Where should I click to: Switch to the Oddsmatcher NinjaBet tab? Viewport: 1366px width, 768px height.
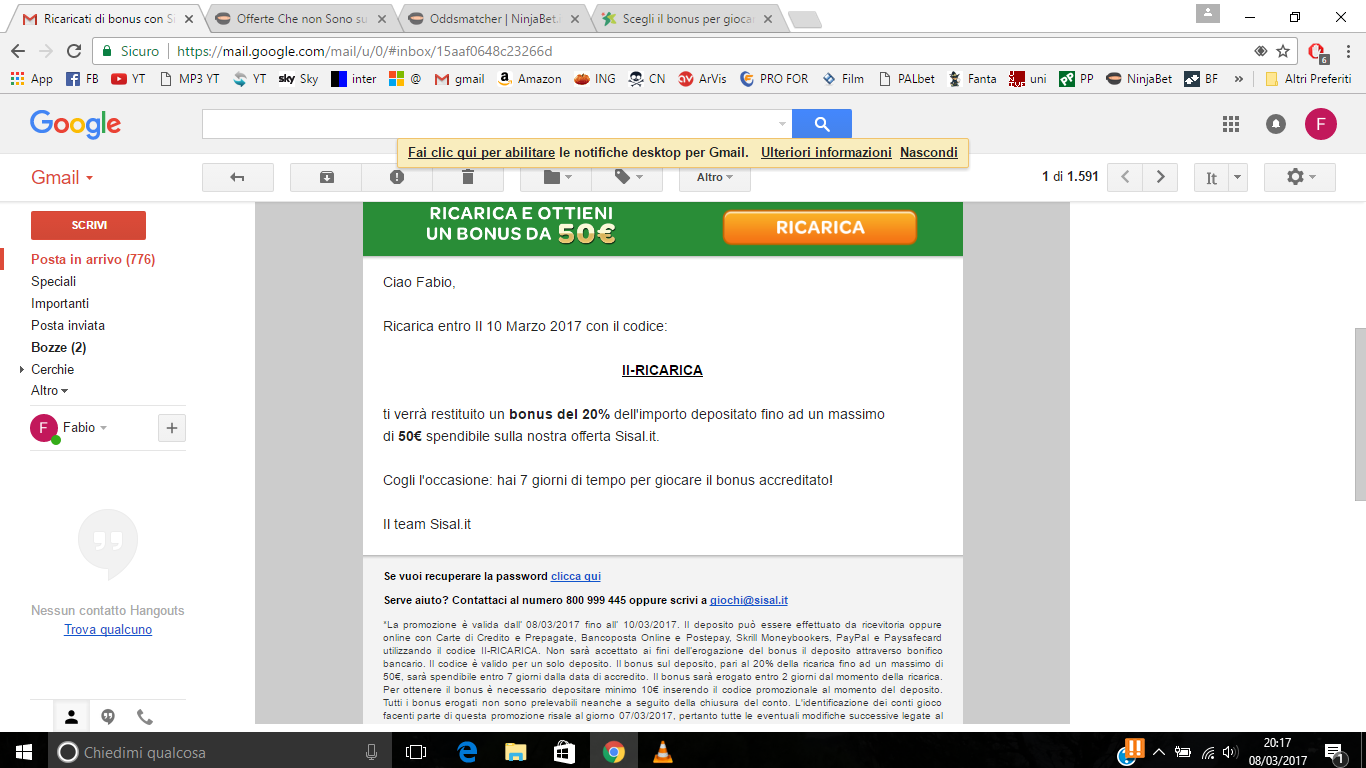point(494,19)
